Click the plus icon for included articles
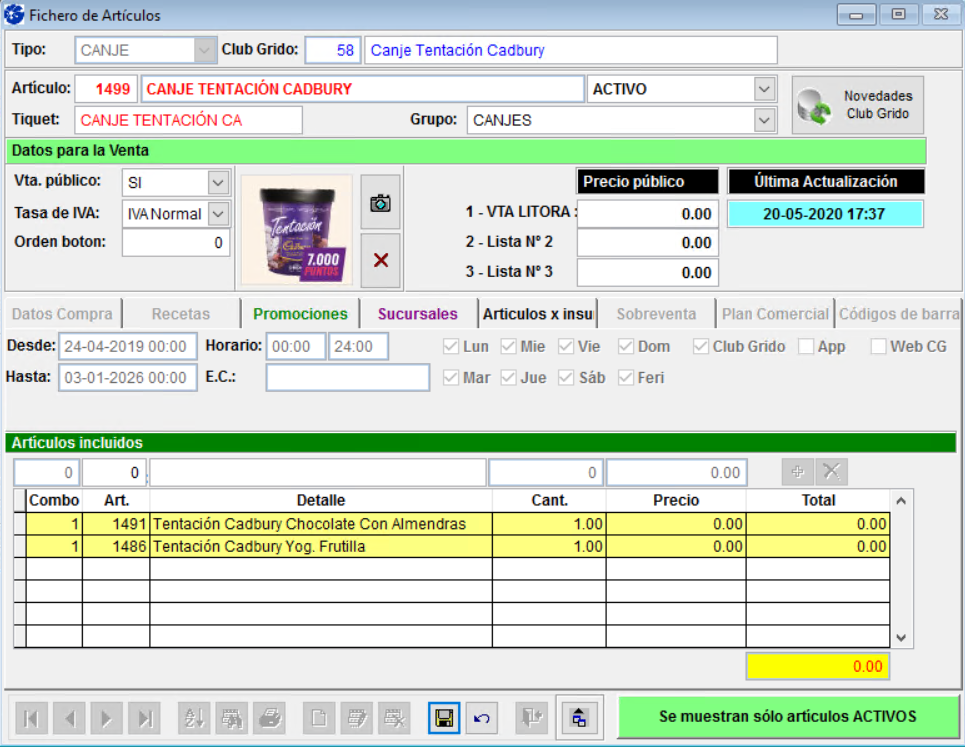Image resolution: width=965 pixels, height=747 pixels. pyautogui.click(x=798, y=472)
